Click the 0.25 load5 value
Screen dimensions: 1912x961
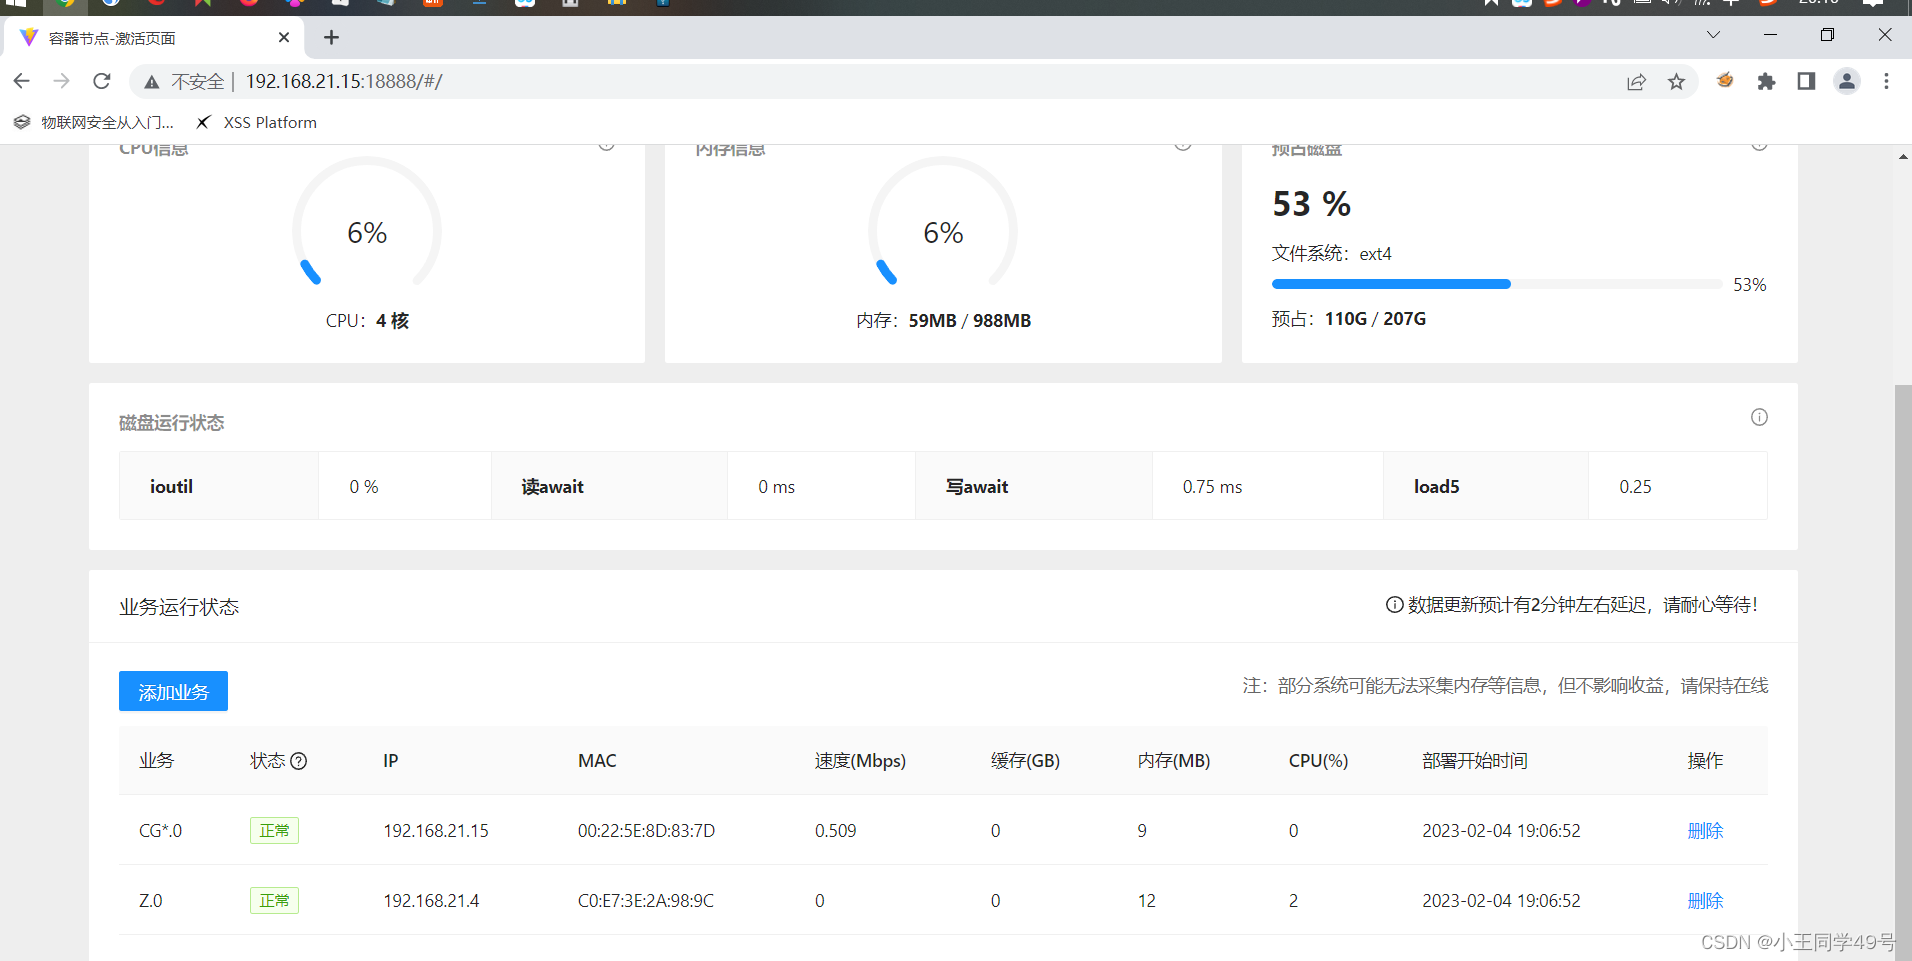coord(1635,486)
